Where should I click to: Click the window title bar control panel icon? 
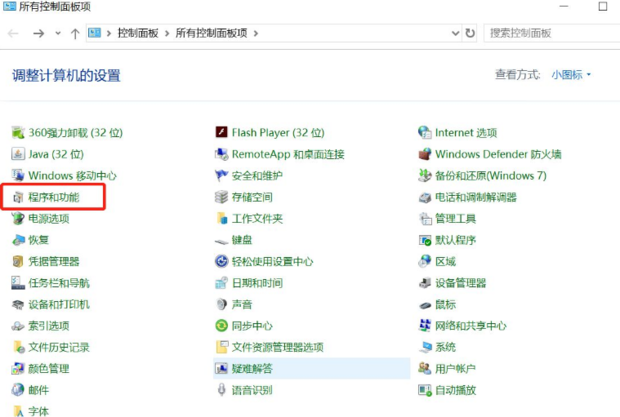(x=9, y=6)
